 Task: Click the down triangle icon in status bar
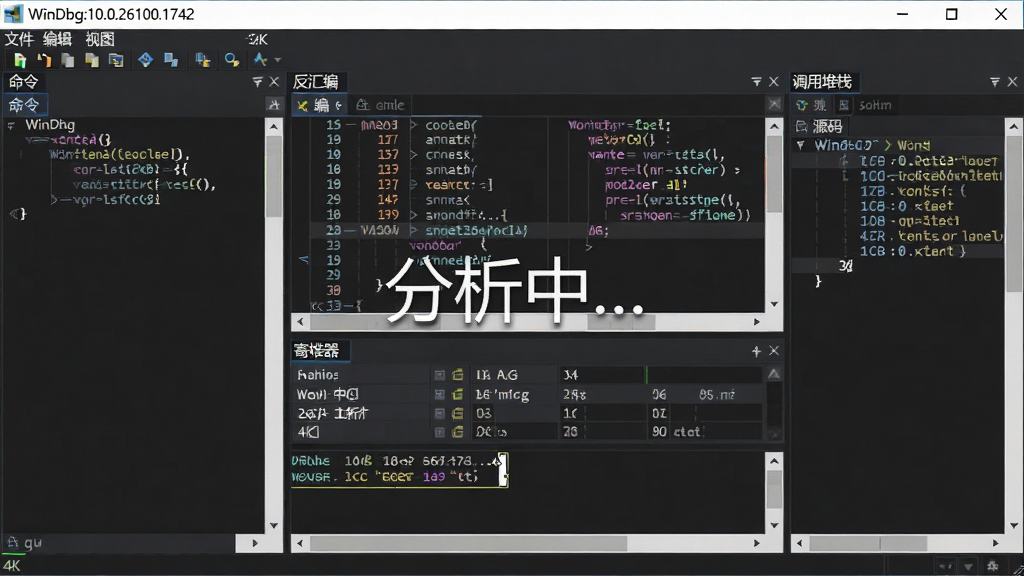[x=968, y=566]
